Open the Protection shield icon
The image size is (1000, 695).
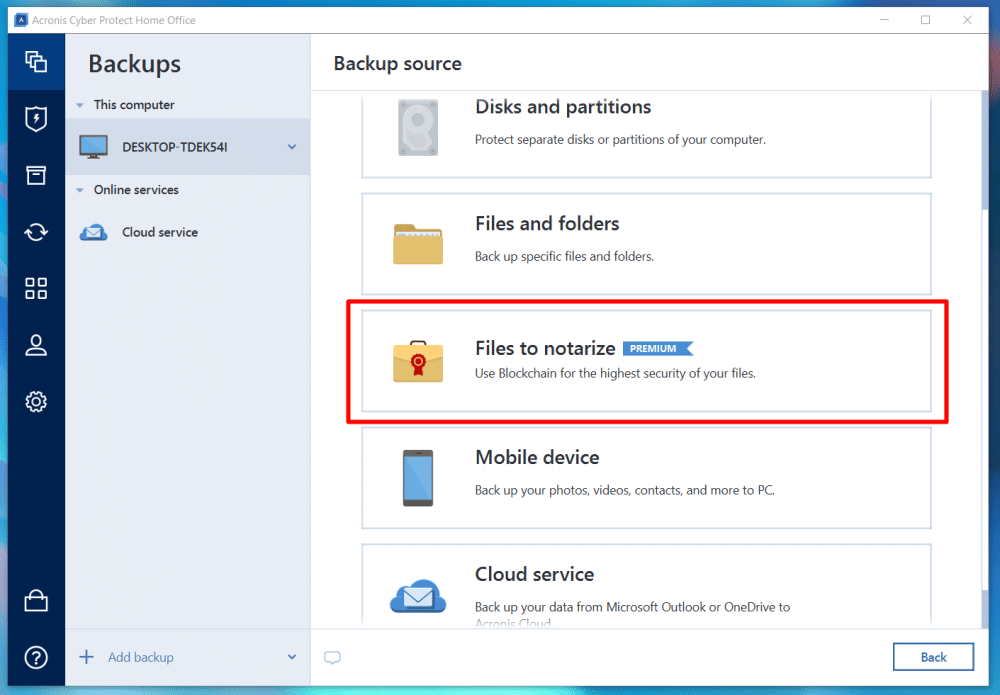[36, 119]
